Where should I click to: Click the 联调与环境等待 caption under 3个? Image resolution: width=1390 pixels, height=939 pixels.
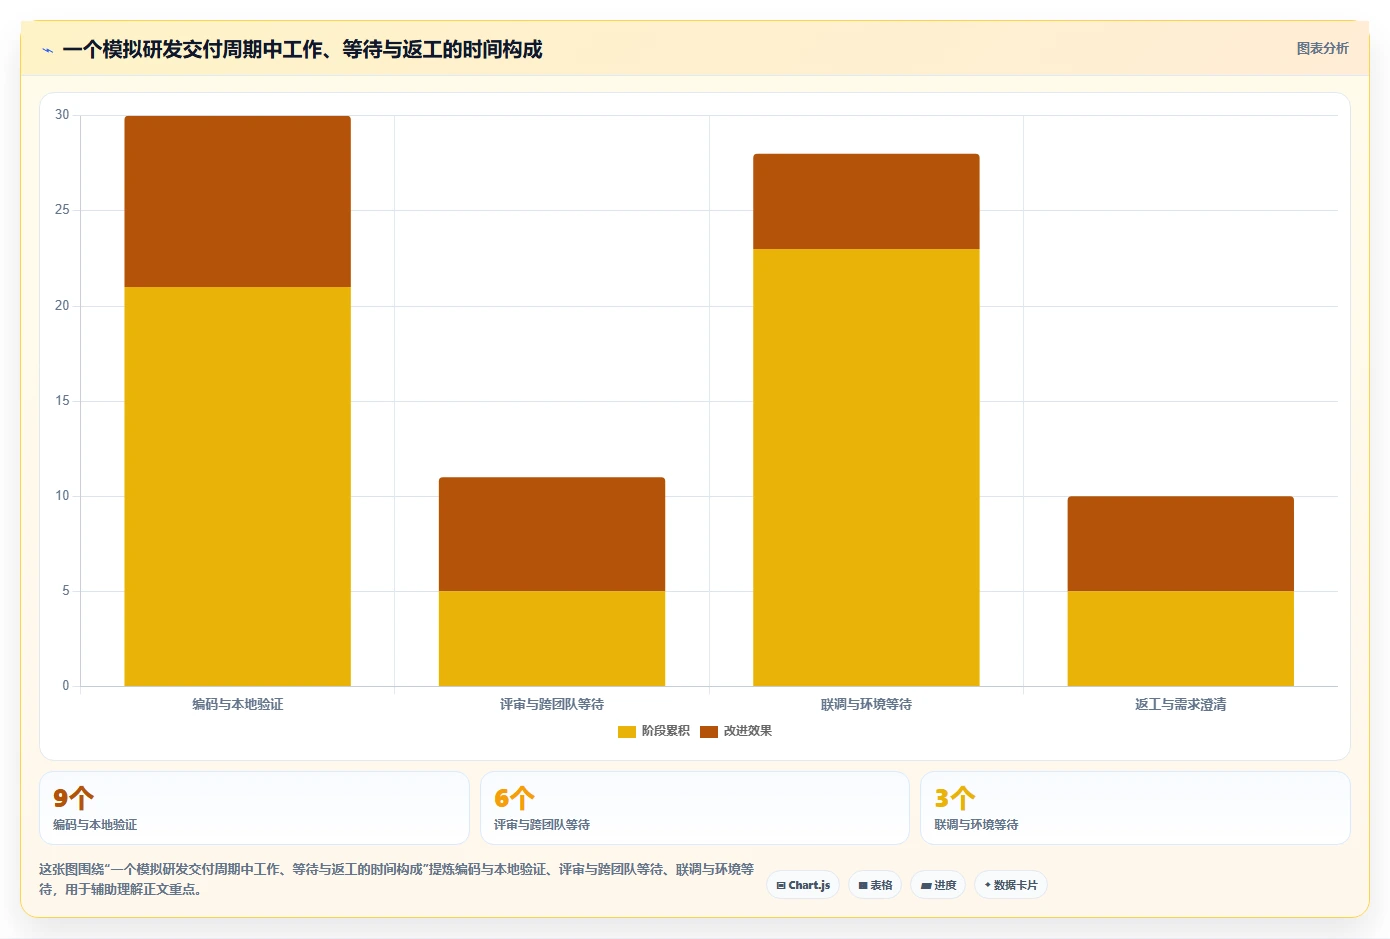976,825
